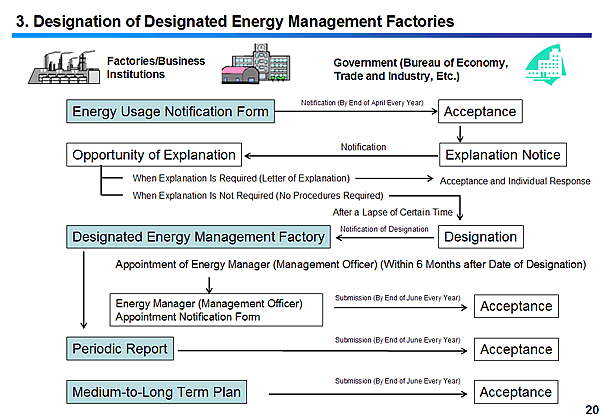The height and width of the screenshot is (415, 600).
Task: Click the Energy Manager Appointment Notification Form box
Action: [216, 310]
